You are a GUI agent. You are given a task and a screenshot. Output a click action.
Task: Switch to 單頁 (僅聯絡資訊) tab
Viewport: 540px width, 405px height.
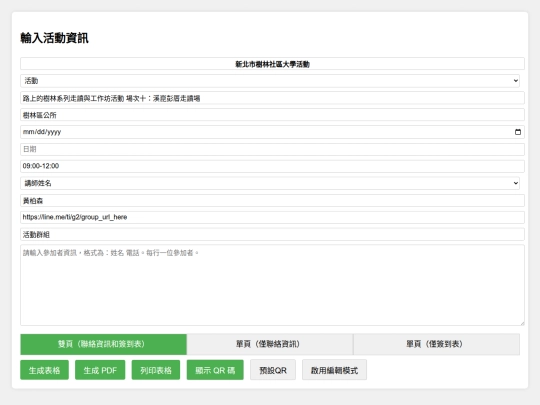click(x=270, y=344)
